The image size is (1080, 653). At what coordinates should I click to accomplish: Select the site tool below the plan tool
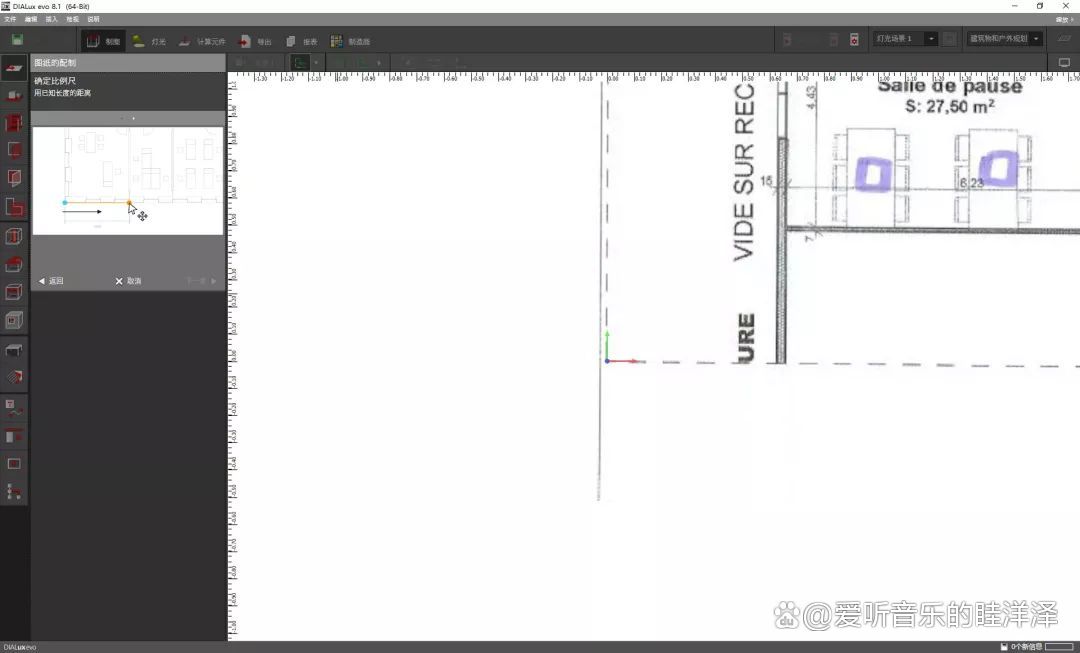(14, 96)
